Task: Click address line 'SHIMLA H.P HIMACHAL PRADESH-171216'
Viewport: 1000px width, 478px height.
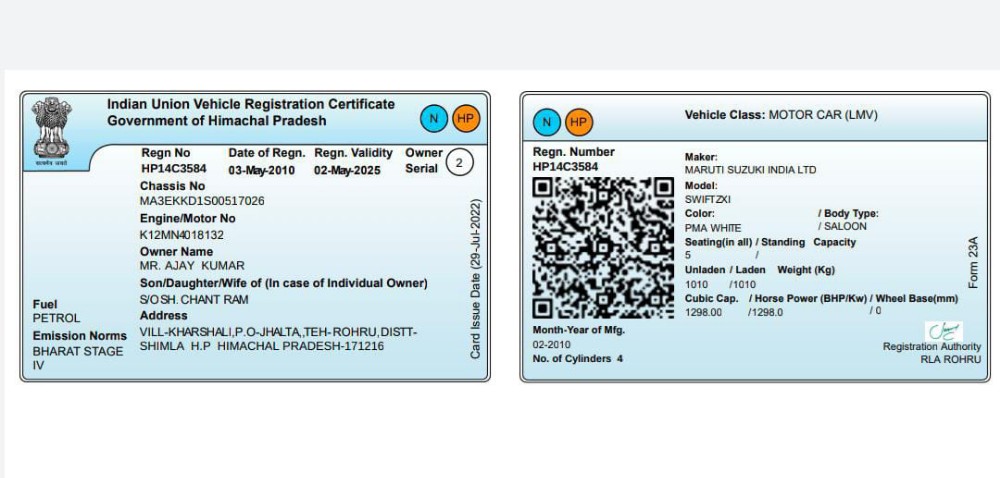Action: pyautogui.click(x=261, y=346)
